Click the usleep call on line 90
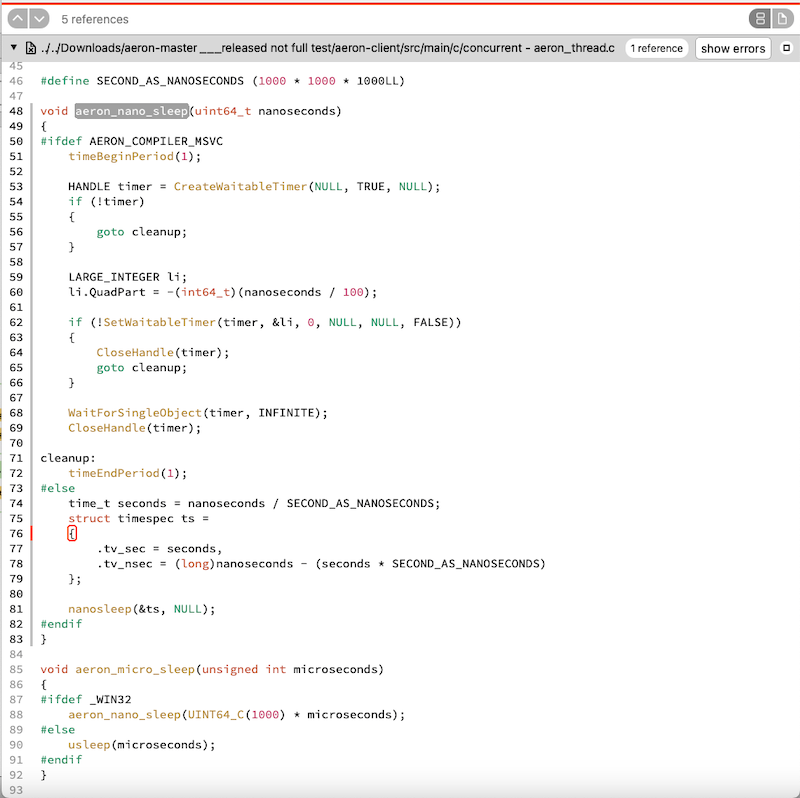The image size is (800, 798). (x=89, y=745)
